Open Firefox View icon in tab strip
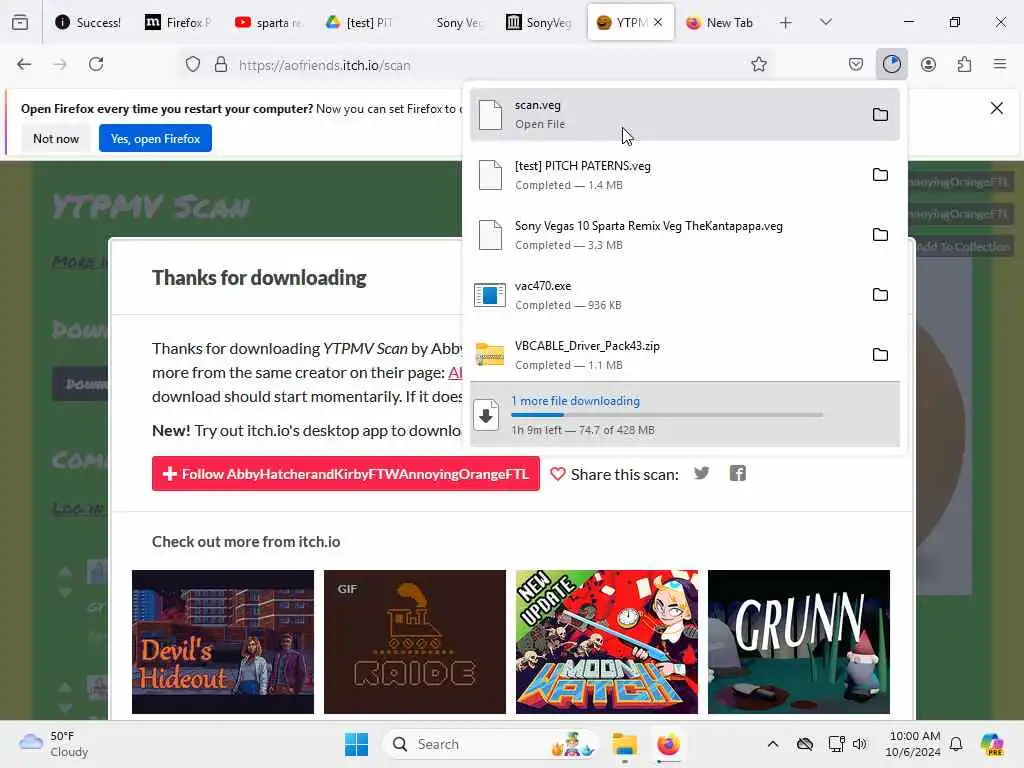Viewport: 1024px width, 768px height. click(x=20, y=22)
